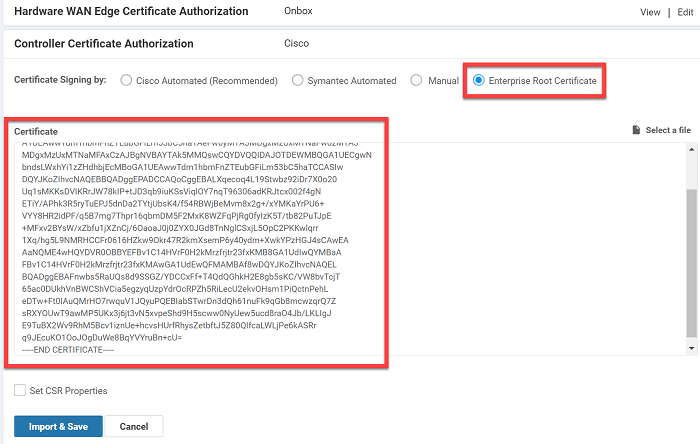The image size is (700, 444).
Task: Select Cisco Automated (Recommended) radio option
Action: 126,80
